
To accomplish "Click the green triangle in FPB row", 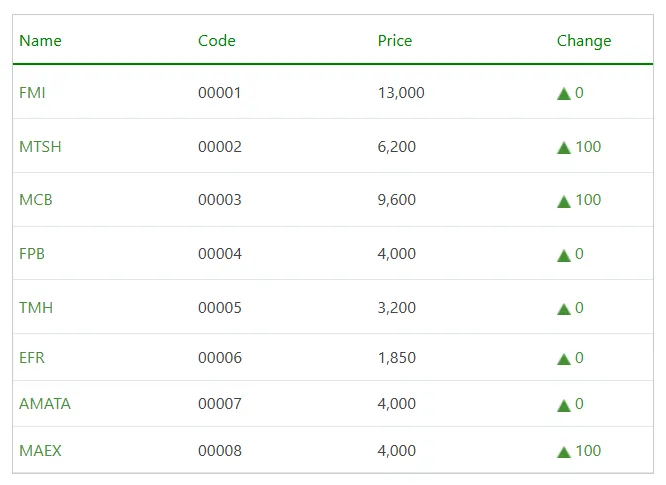I will pos(564,255).
